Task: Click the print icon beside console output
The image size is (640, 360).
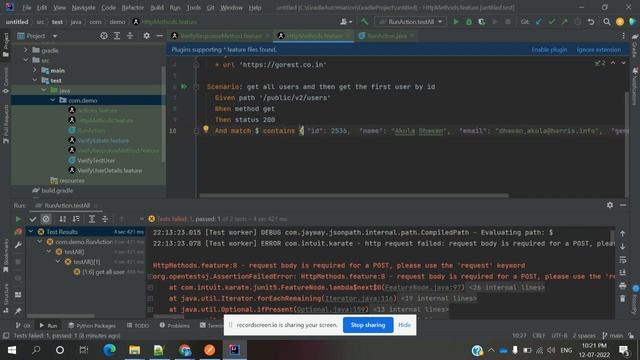Action: click(622, 286)
